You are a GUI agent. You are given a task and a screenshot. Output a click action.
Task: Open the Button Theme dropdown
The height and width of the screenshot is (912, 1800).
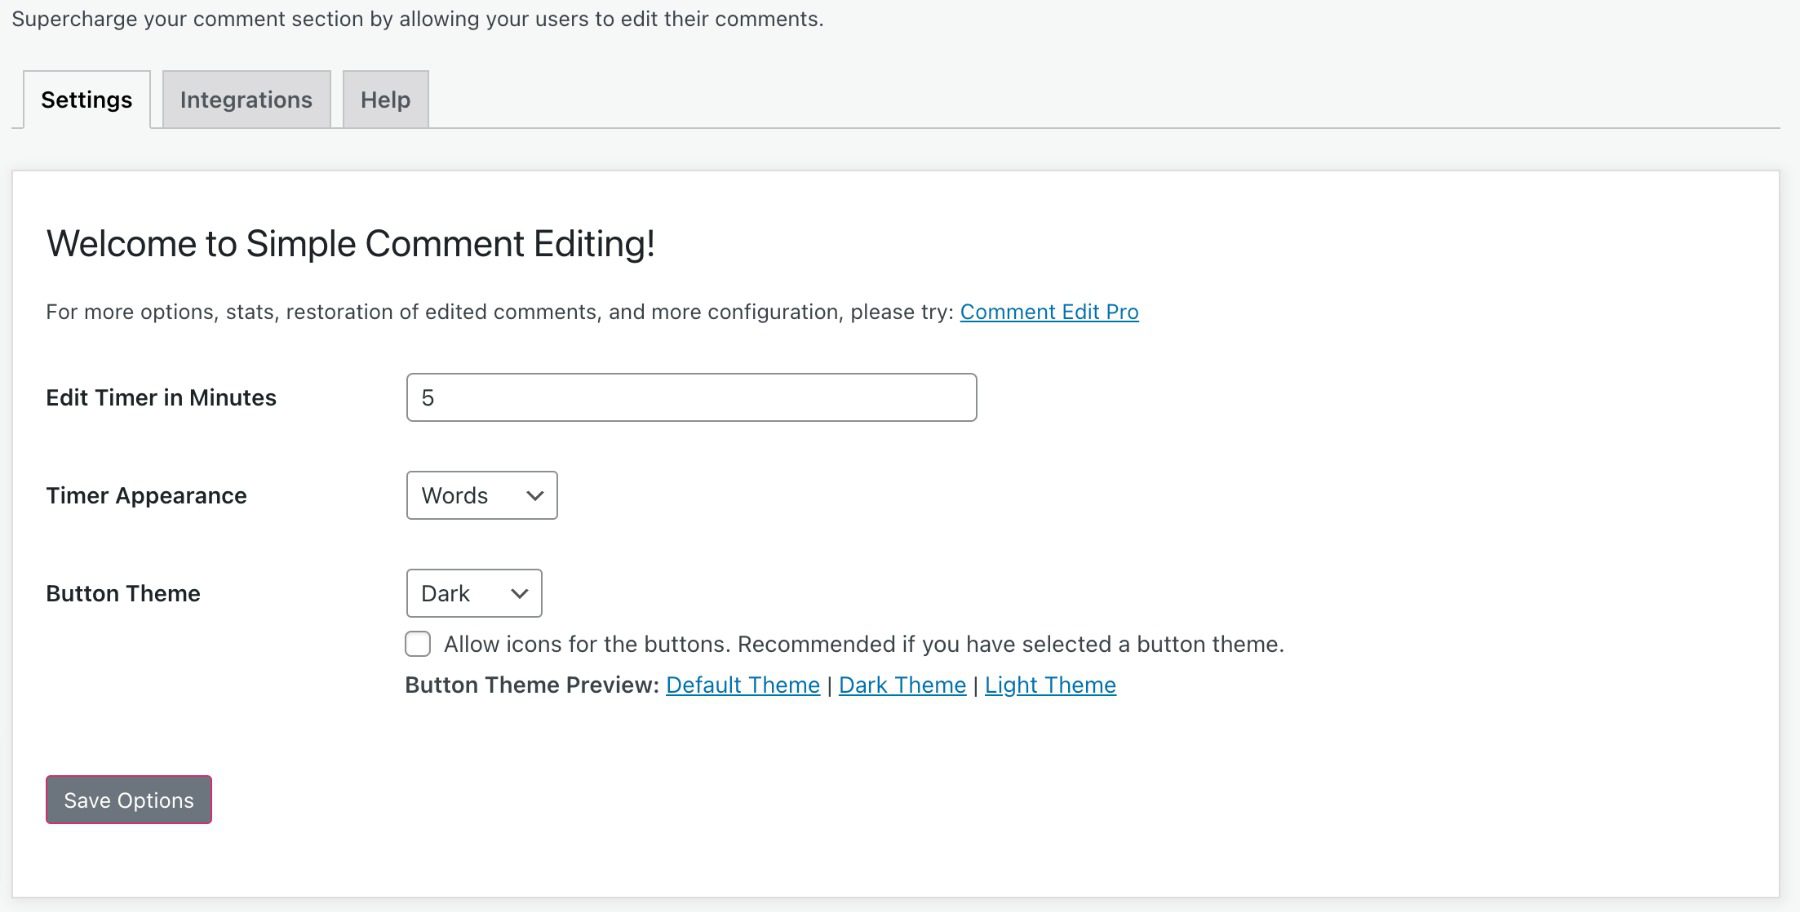473,593
